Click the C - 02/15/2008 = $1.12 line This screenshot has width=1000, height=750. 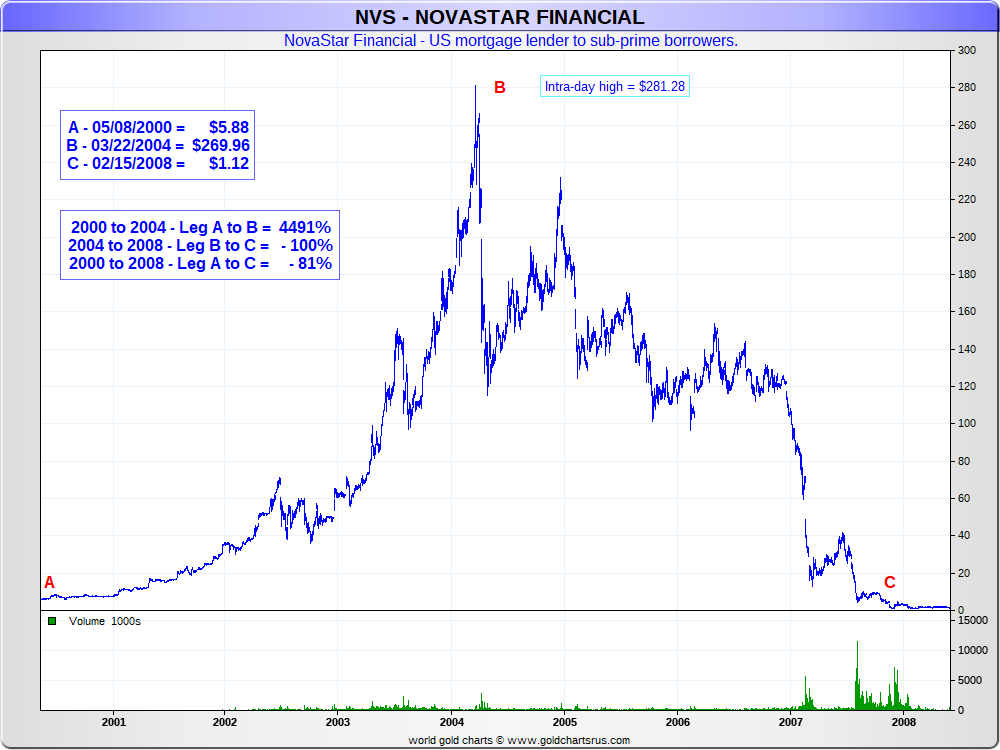pos(158,163)
